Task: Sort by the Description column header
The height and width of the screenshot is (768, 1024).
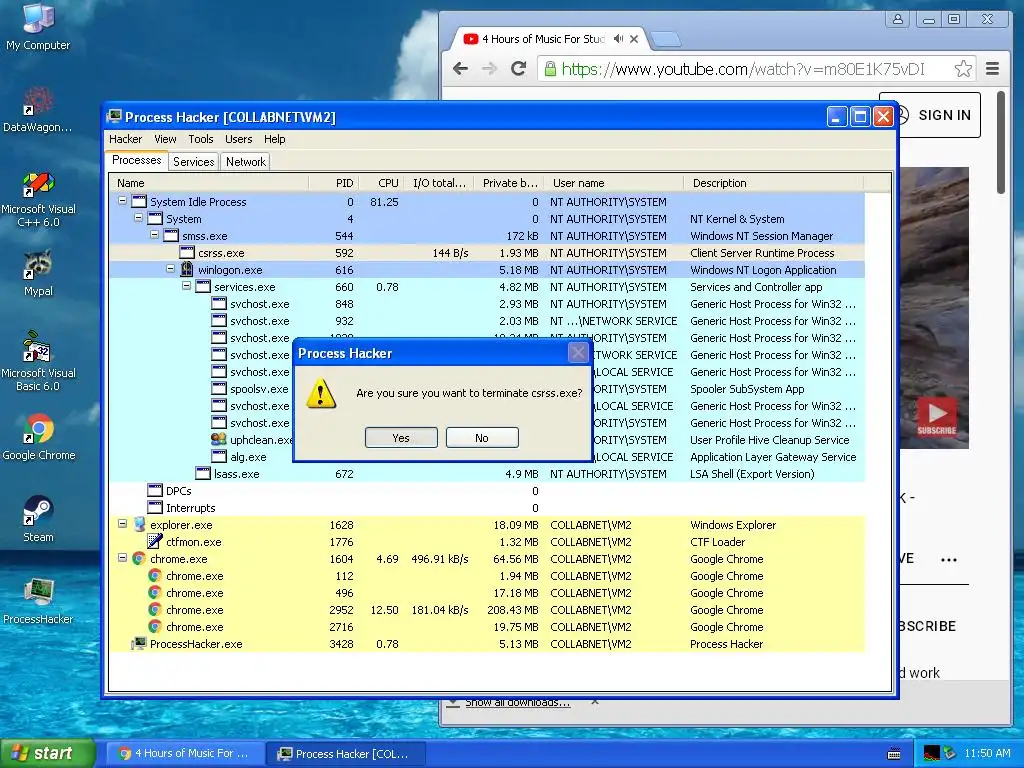Action: point(773,183)
